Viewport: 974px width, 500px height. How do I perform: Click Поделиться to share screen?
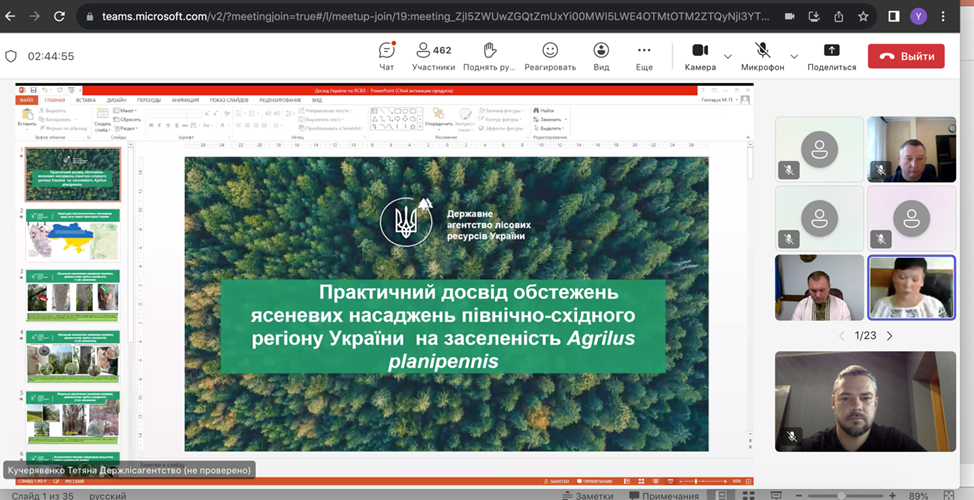[x=831, y=56]
